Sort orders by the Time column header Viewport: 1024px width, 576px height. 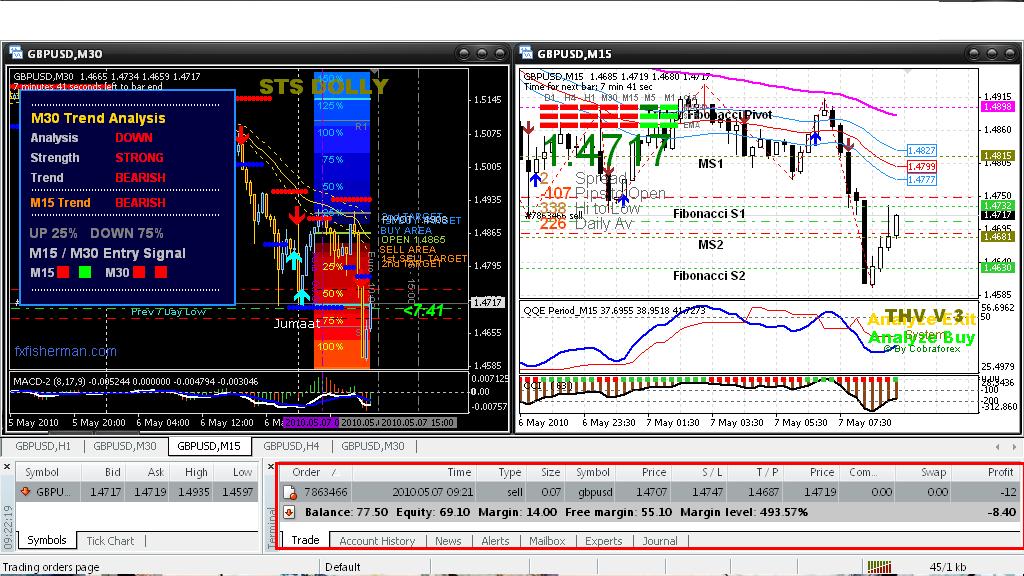(x=415, y=472)
